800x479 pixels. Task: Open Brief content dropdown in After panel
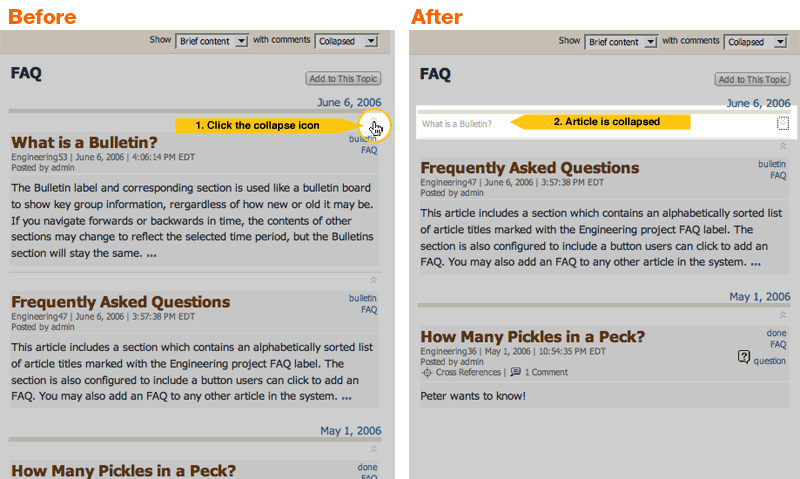point(622,41)
